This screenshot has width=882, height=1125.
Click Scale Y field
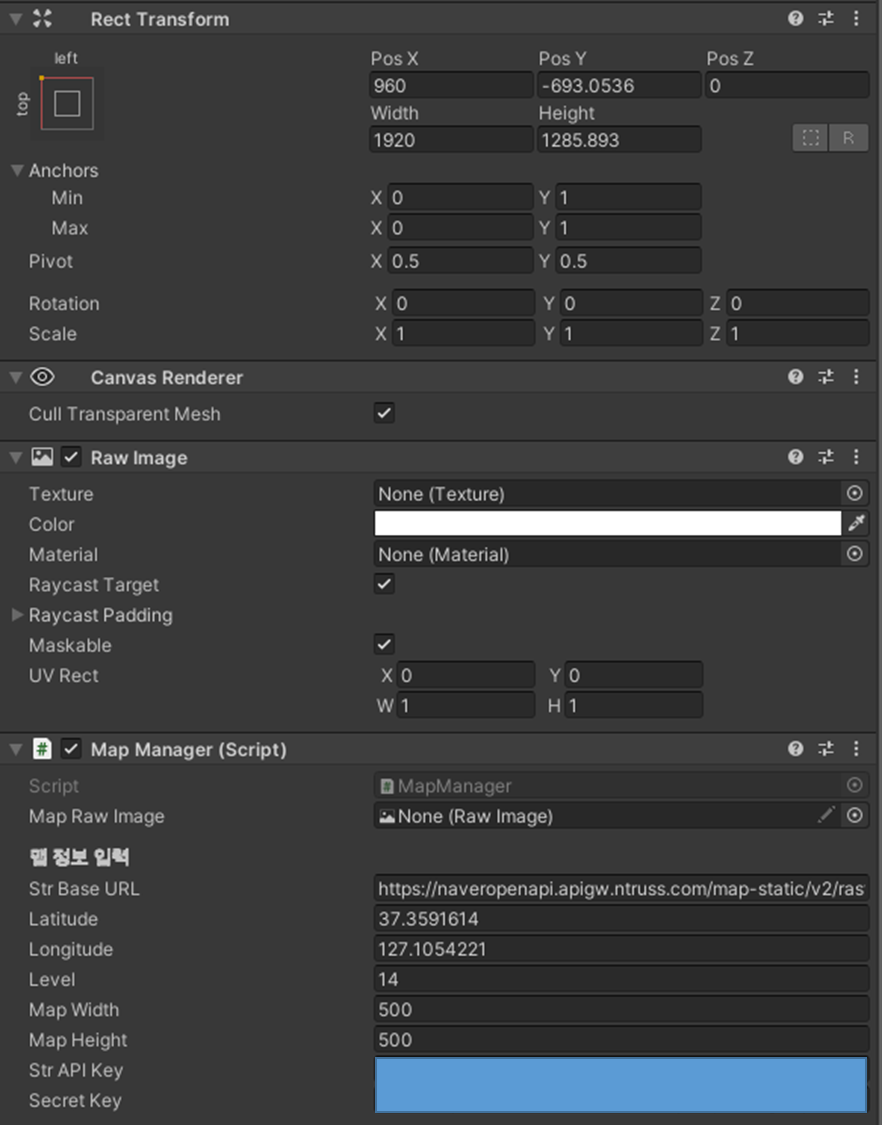(x=632, y=334)
